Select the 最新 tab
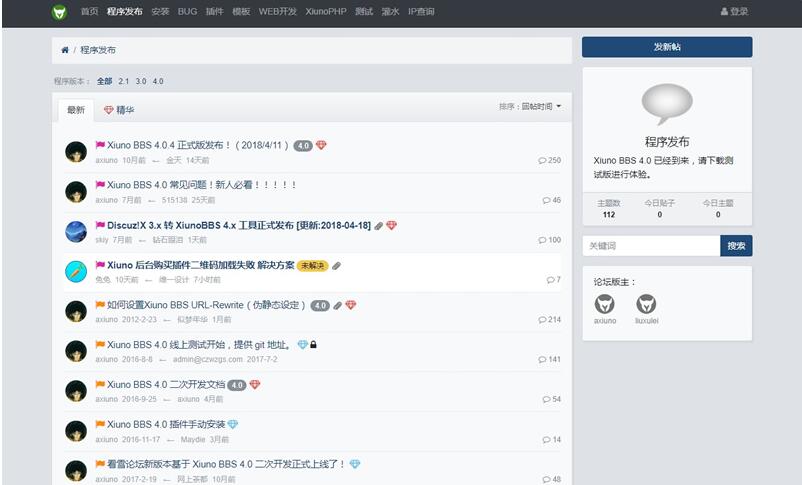802x485 pixels. (x=76, y=110)
